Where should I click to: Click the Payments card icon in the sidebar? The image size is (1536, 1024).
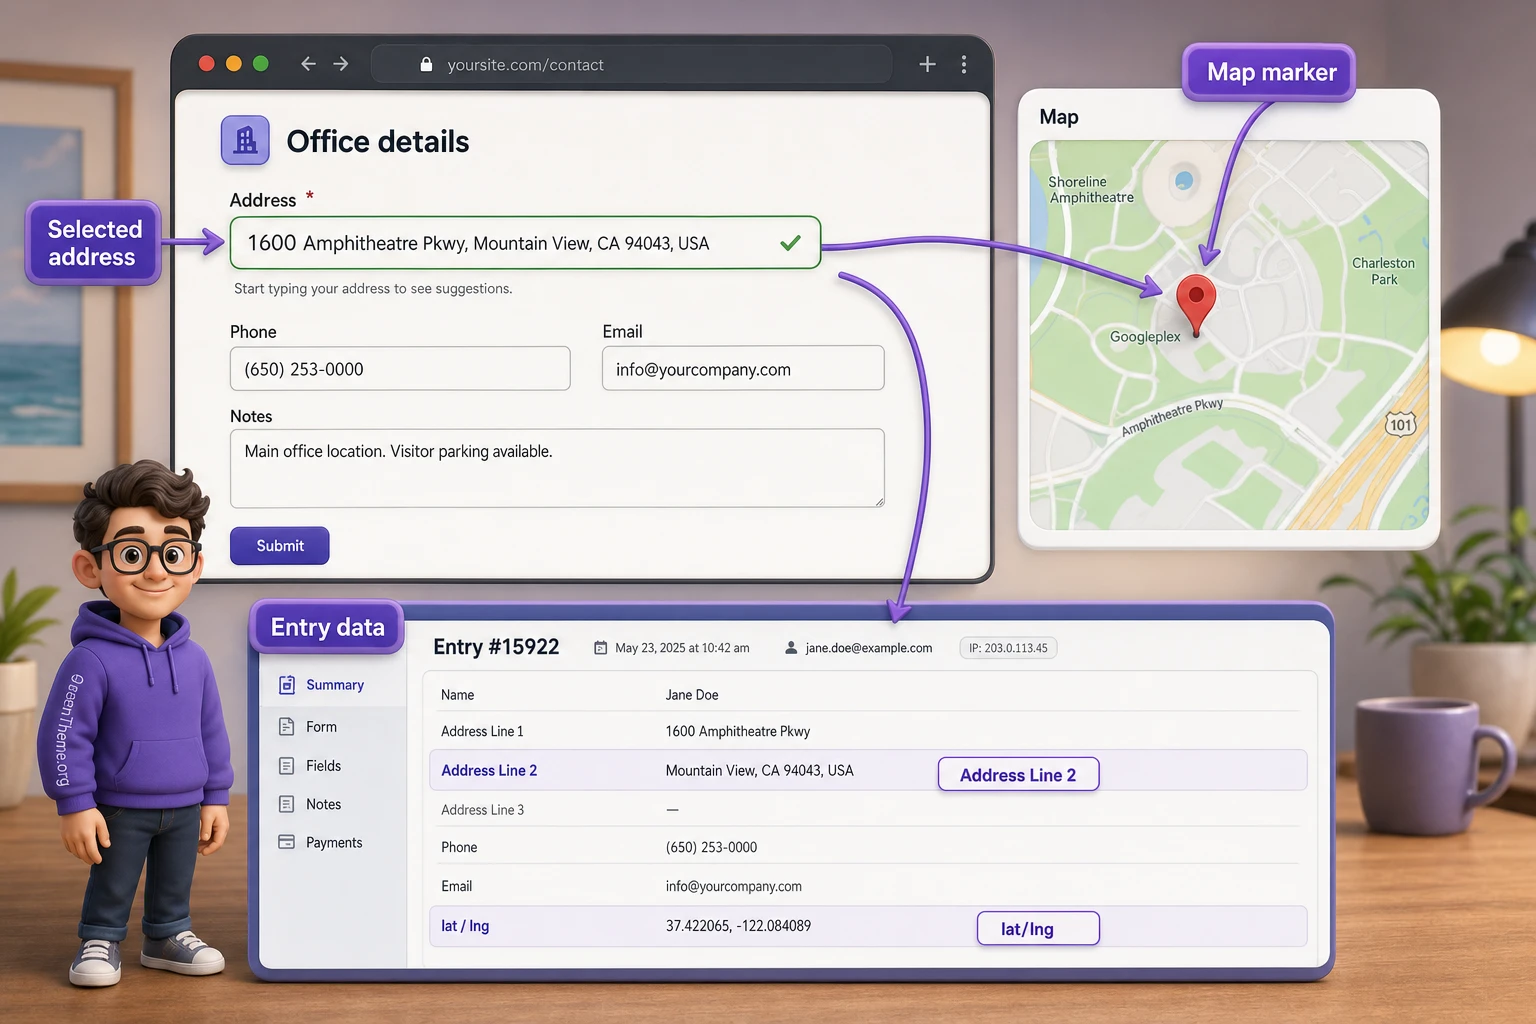pyautogui.click(x=286, y=842)
